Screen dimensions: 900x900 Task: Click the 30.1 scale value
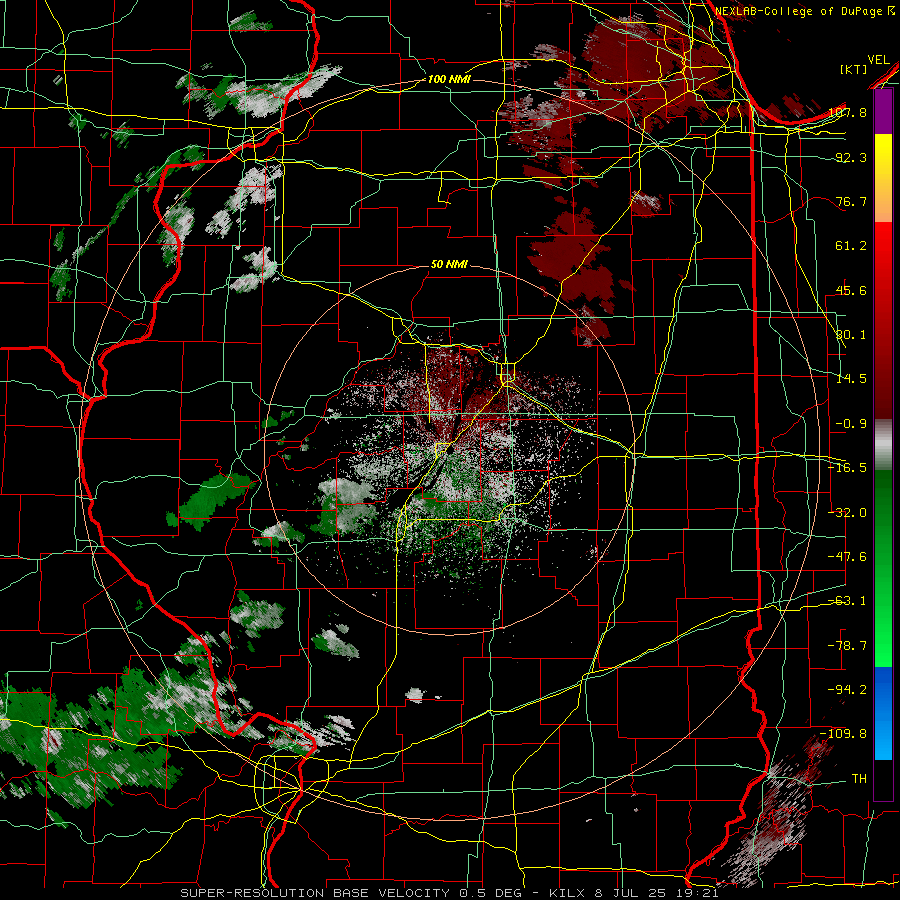(851, 335)
